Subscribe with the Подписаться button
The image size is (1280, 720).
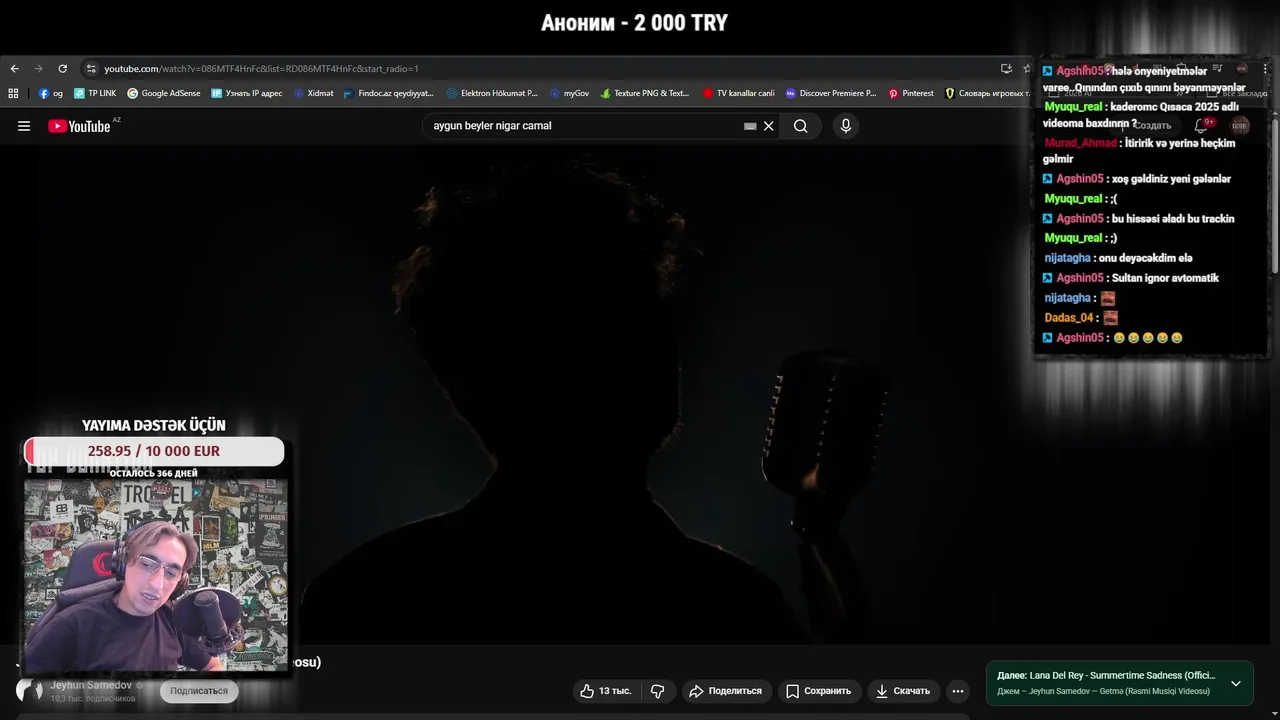click(199, 691)
